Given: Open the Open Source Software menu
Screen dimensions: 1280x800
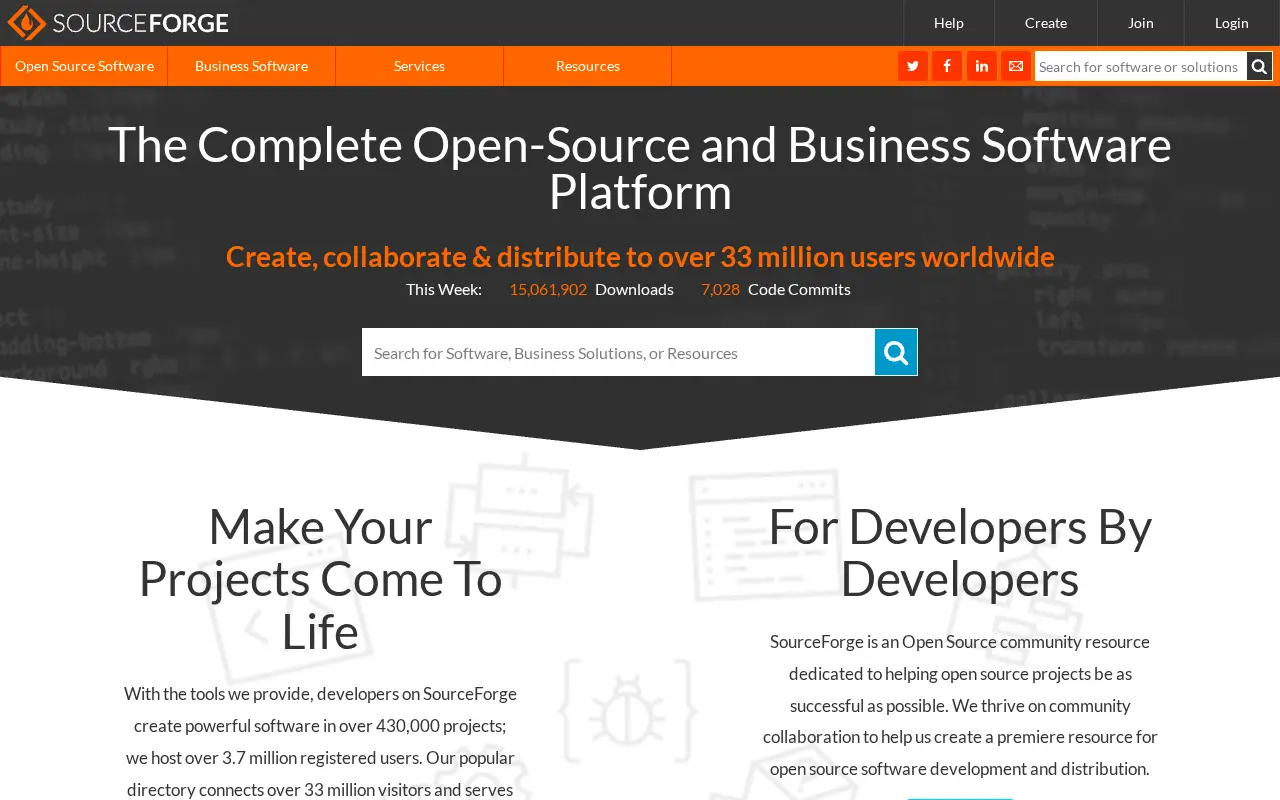Looking at the screenshot, I should (84, 66).
